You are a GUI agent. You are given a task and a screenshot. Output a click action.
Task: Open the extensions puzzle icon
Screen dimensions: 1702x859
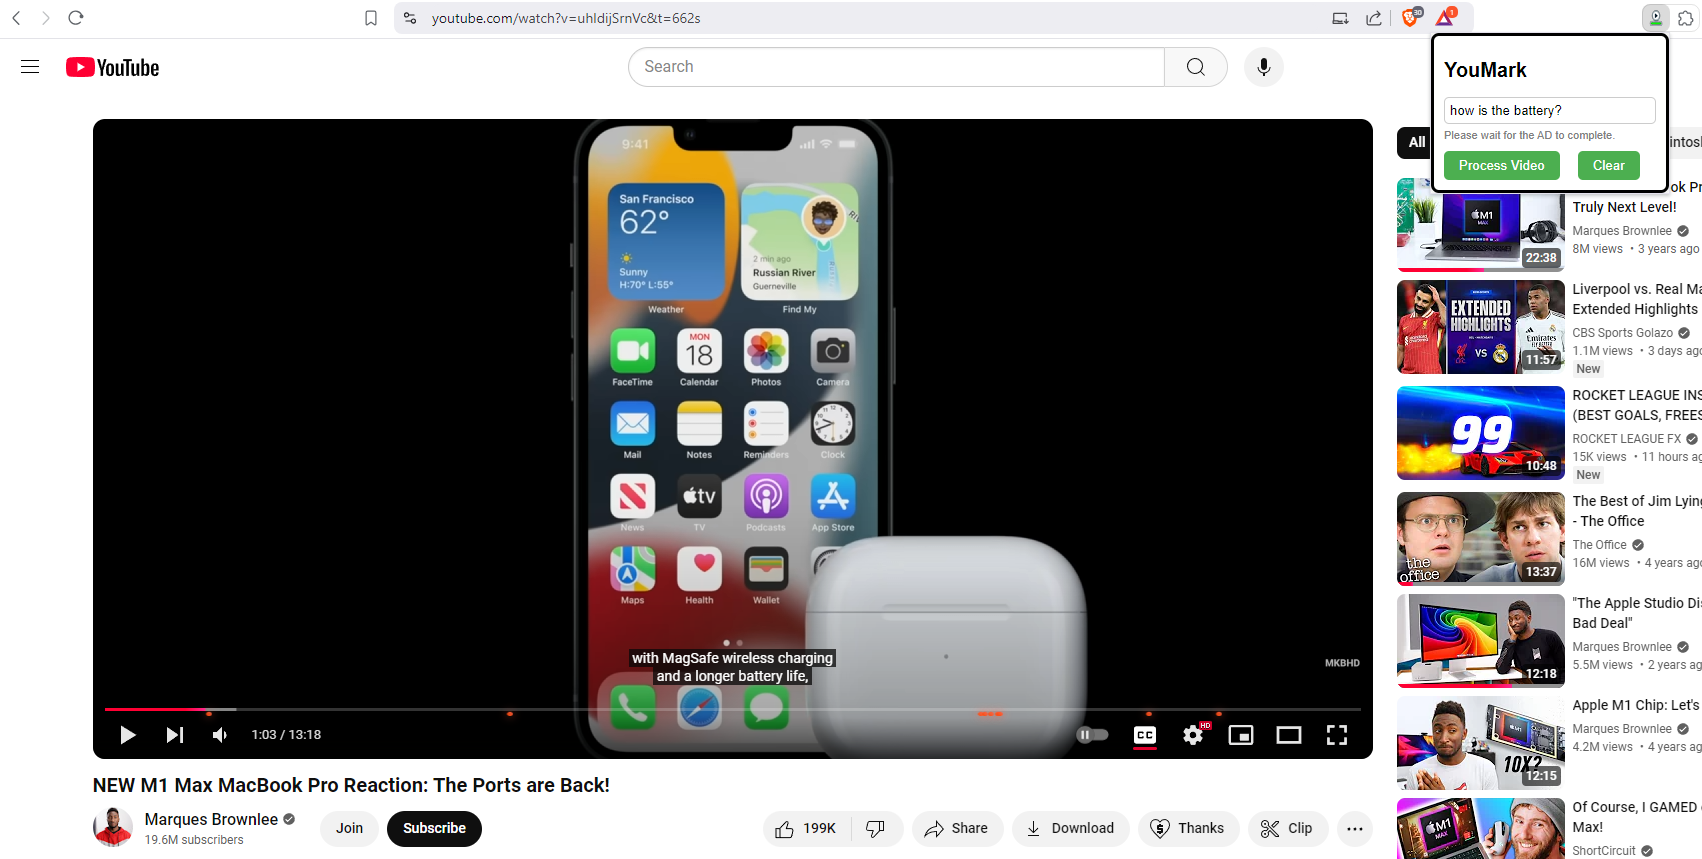(x=1686, y=18)
